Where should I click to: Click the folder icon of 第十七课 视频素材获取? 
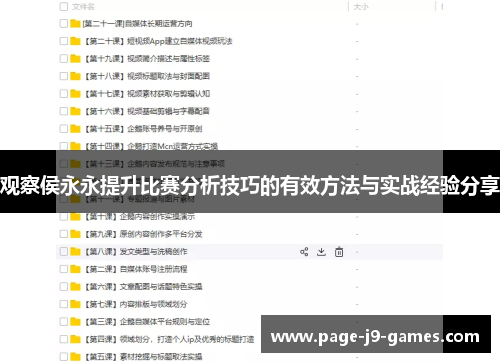(x=75, y=94)
